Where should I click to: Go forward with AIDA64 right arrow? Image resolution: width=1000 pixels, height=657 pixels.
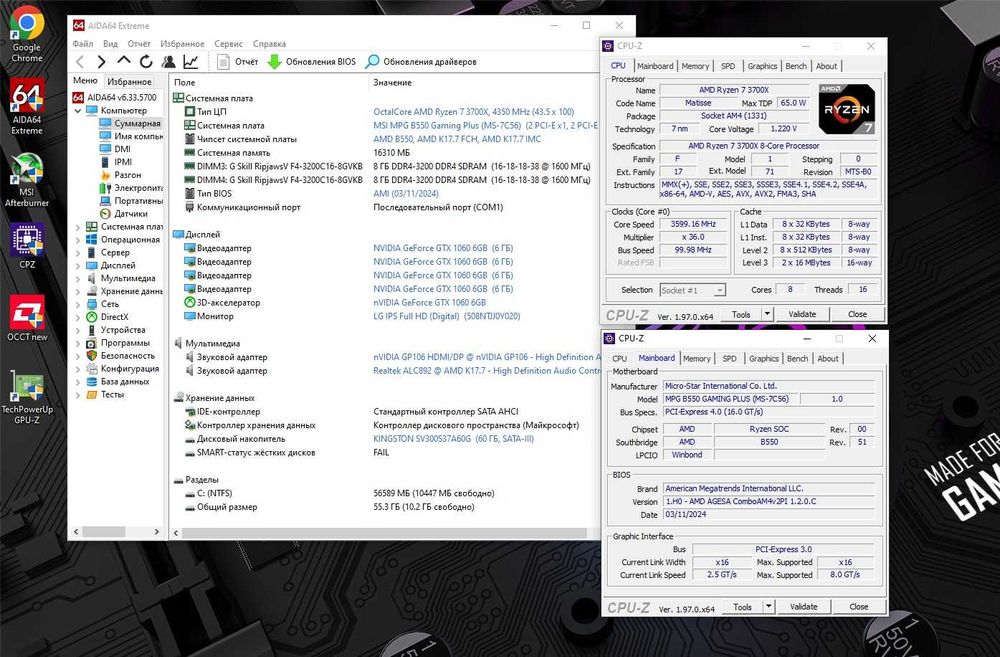pyautogui.click(x=101, y=62)
